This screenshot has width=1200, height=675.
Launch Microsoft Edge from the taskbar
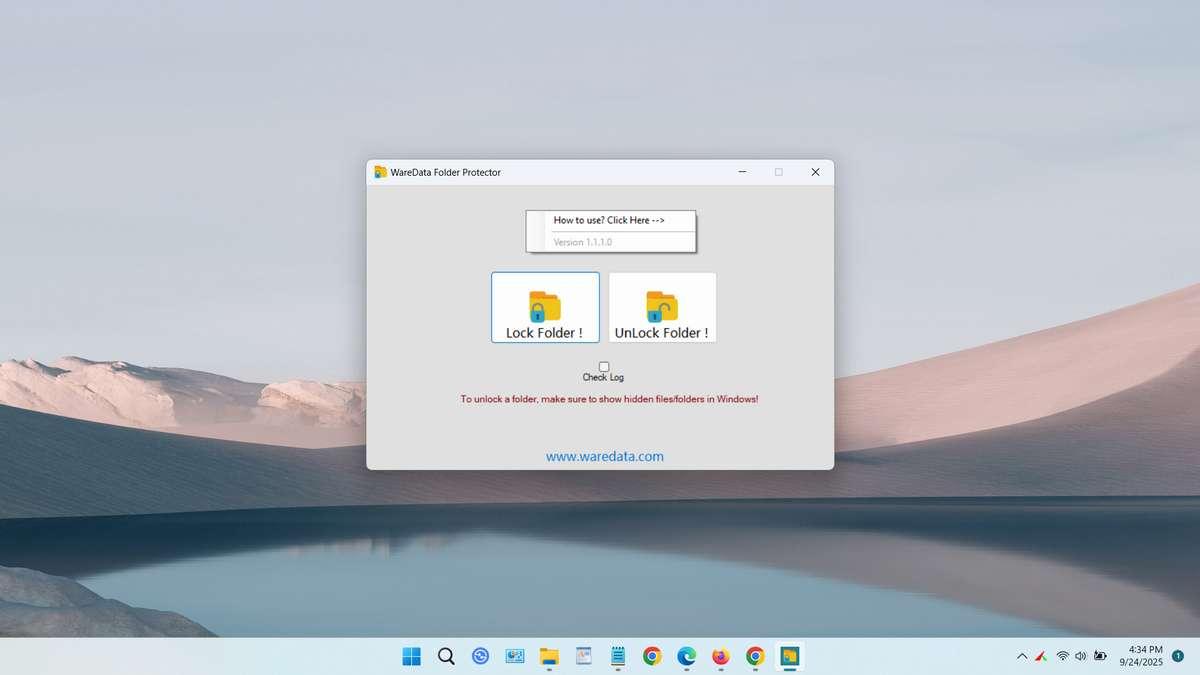tap(686, 656)
